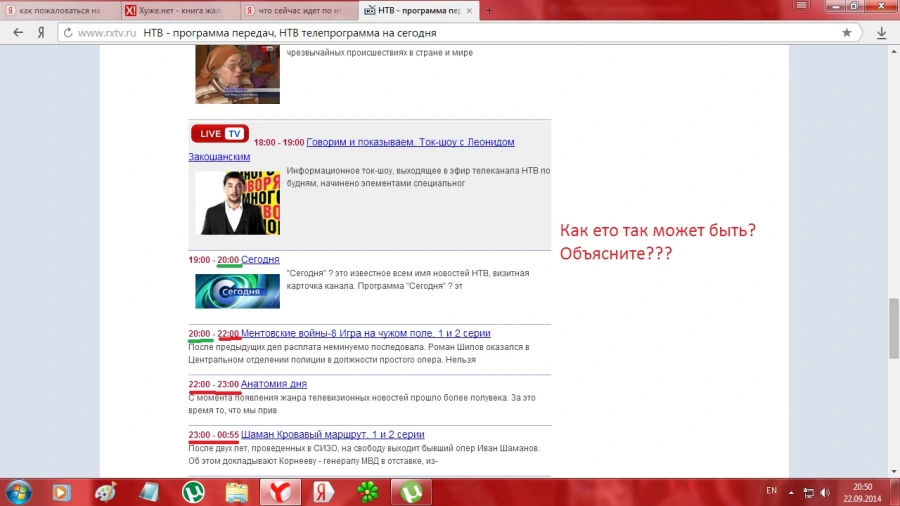Open the active uTorrent taskbar window
Screen dimensions: 900x506
[411, 492]
